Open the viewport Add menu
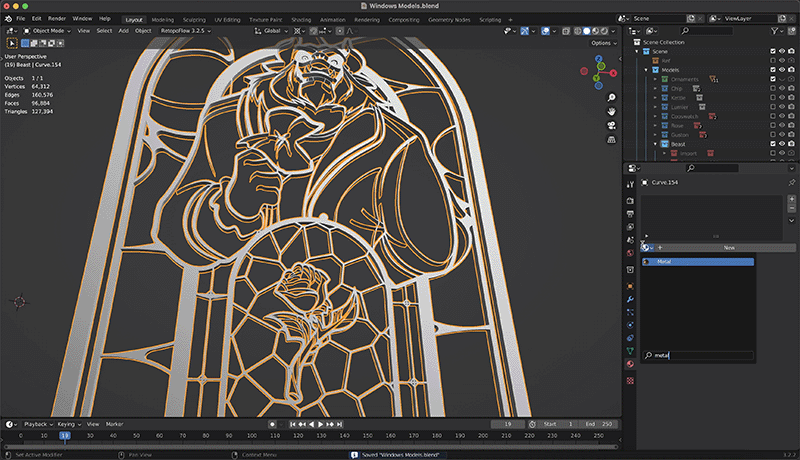The height and width of the screenshot is (460, 800). click(x=123, y=31)
